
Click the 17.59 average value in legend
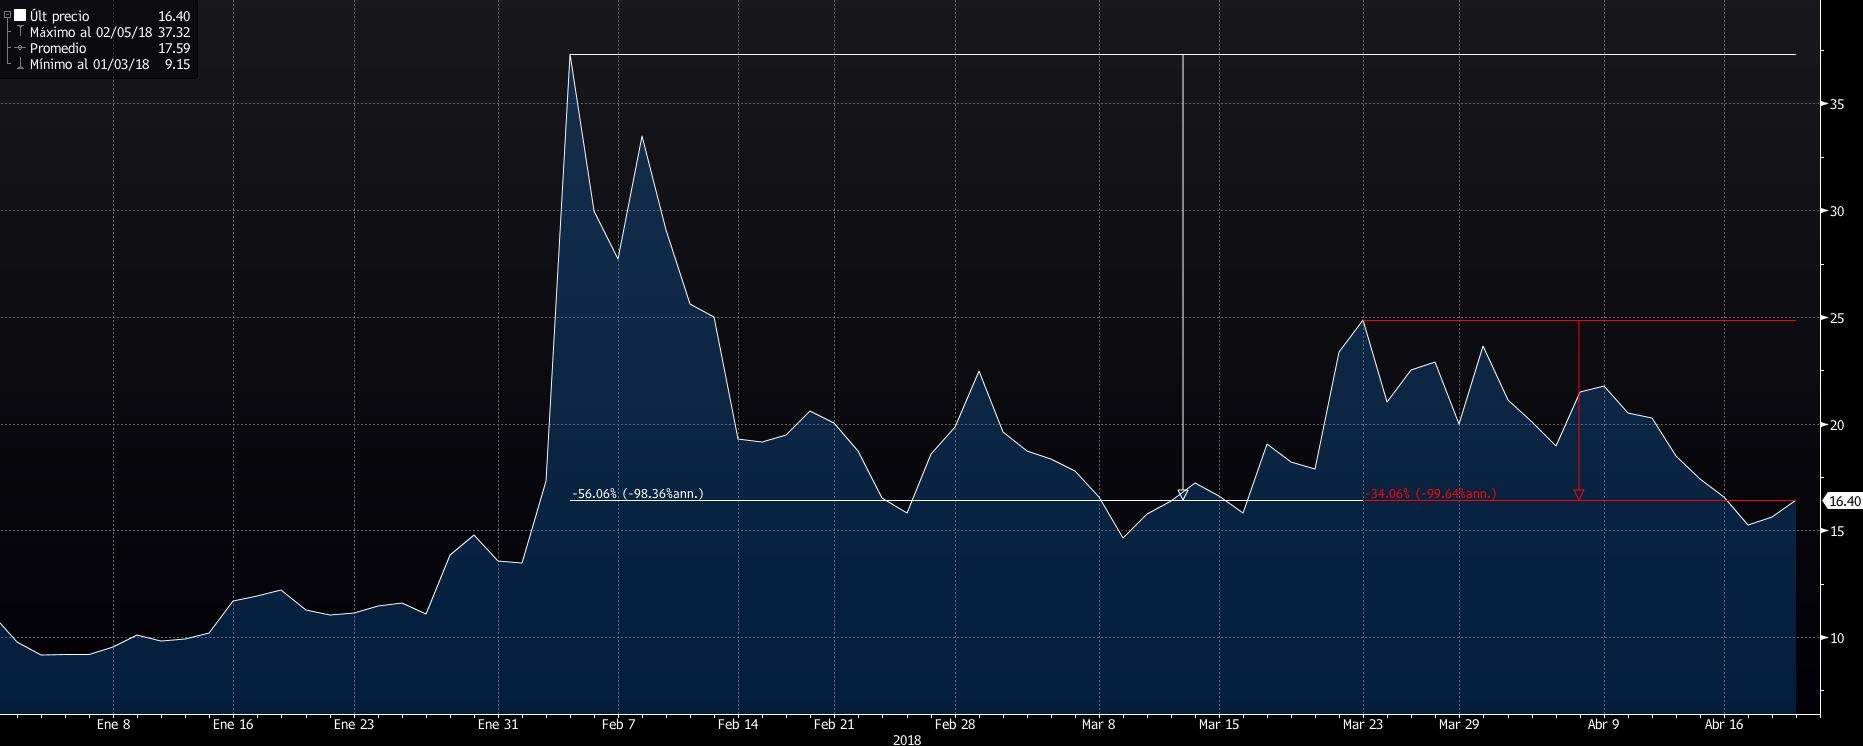pos(174,48)
